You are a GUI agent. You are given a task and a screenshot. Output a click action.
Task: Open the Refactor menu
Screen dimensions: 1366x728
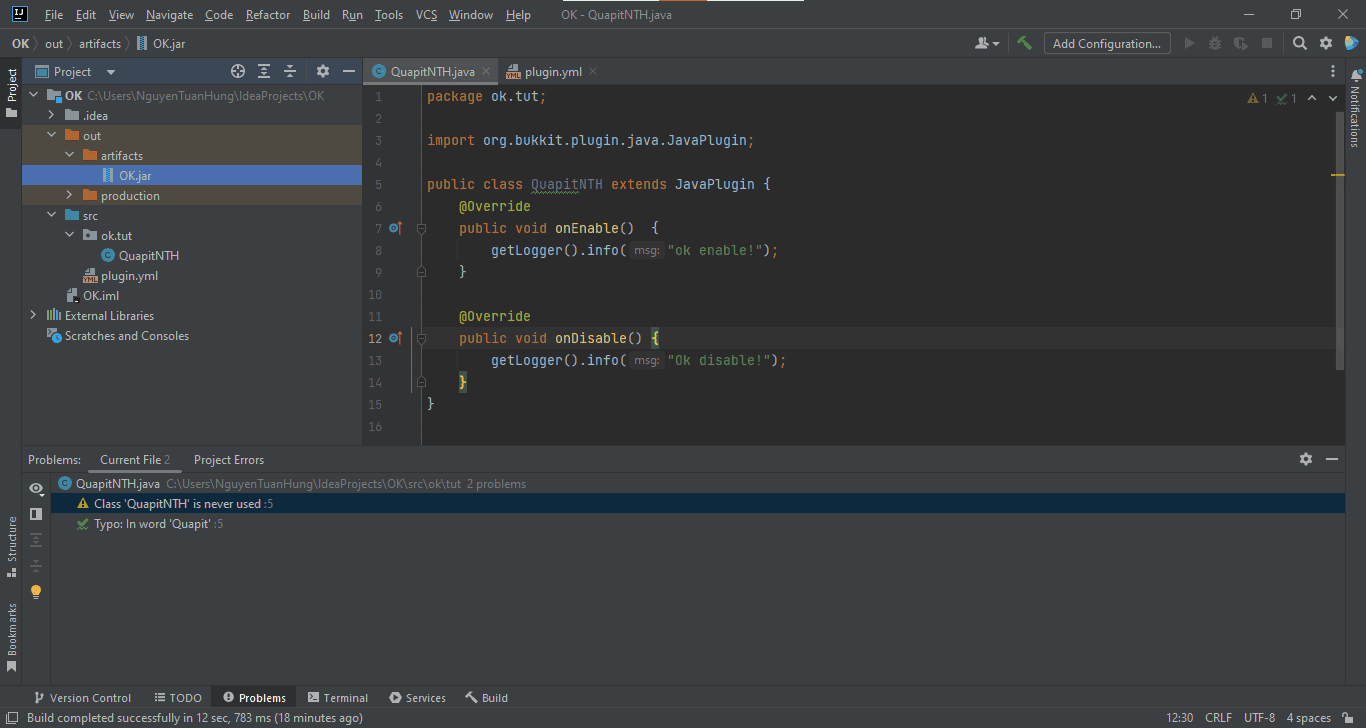pos(267,15)
